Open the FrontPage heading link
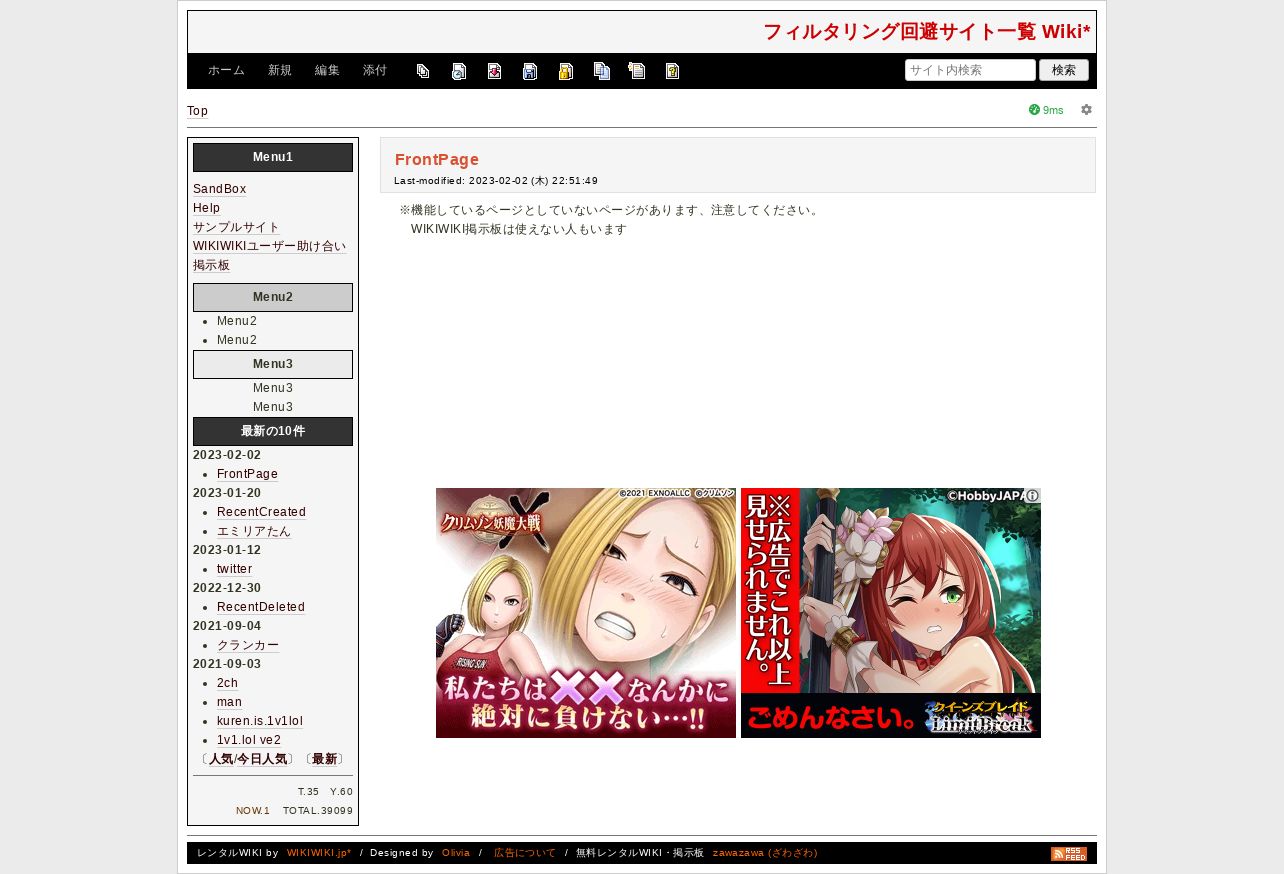This screenshot has height=874, width=1284. click(x=437, y=159)
